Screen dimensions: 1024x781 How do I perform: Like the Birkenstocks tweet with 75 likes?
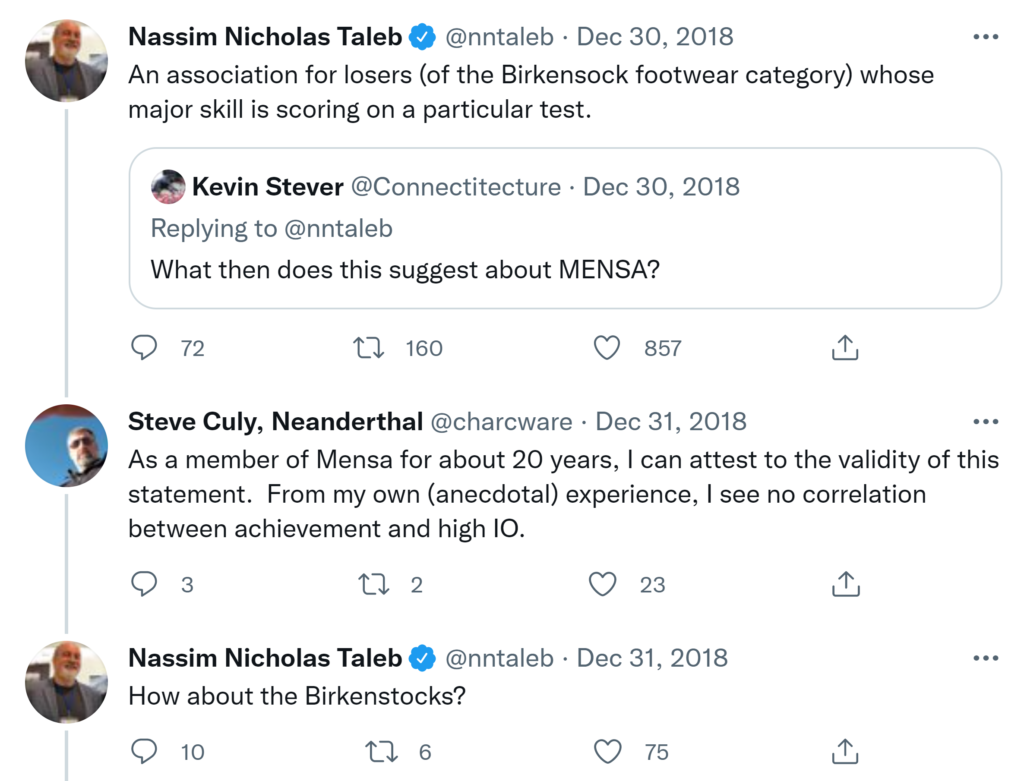607,752
